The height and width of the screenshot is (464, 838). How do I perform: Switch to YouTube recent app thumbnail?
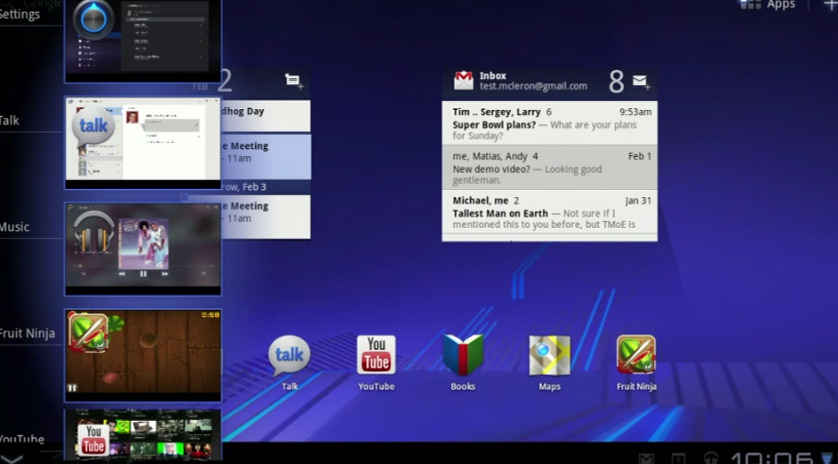[143, 435]
